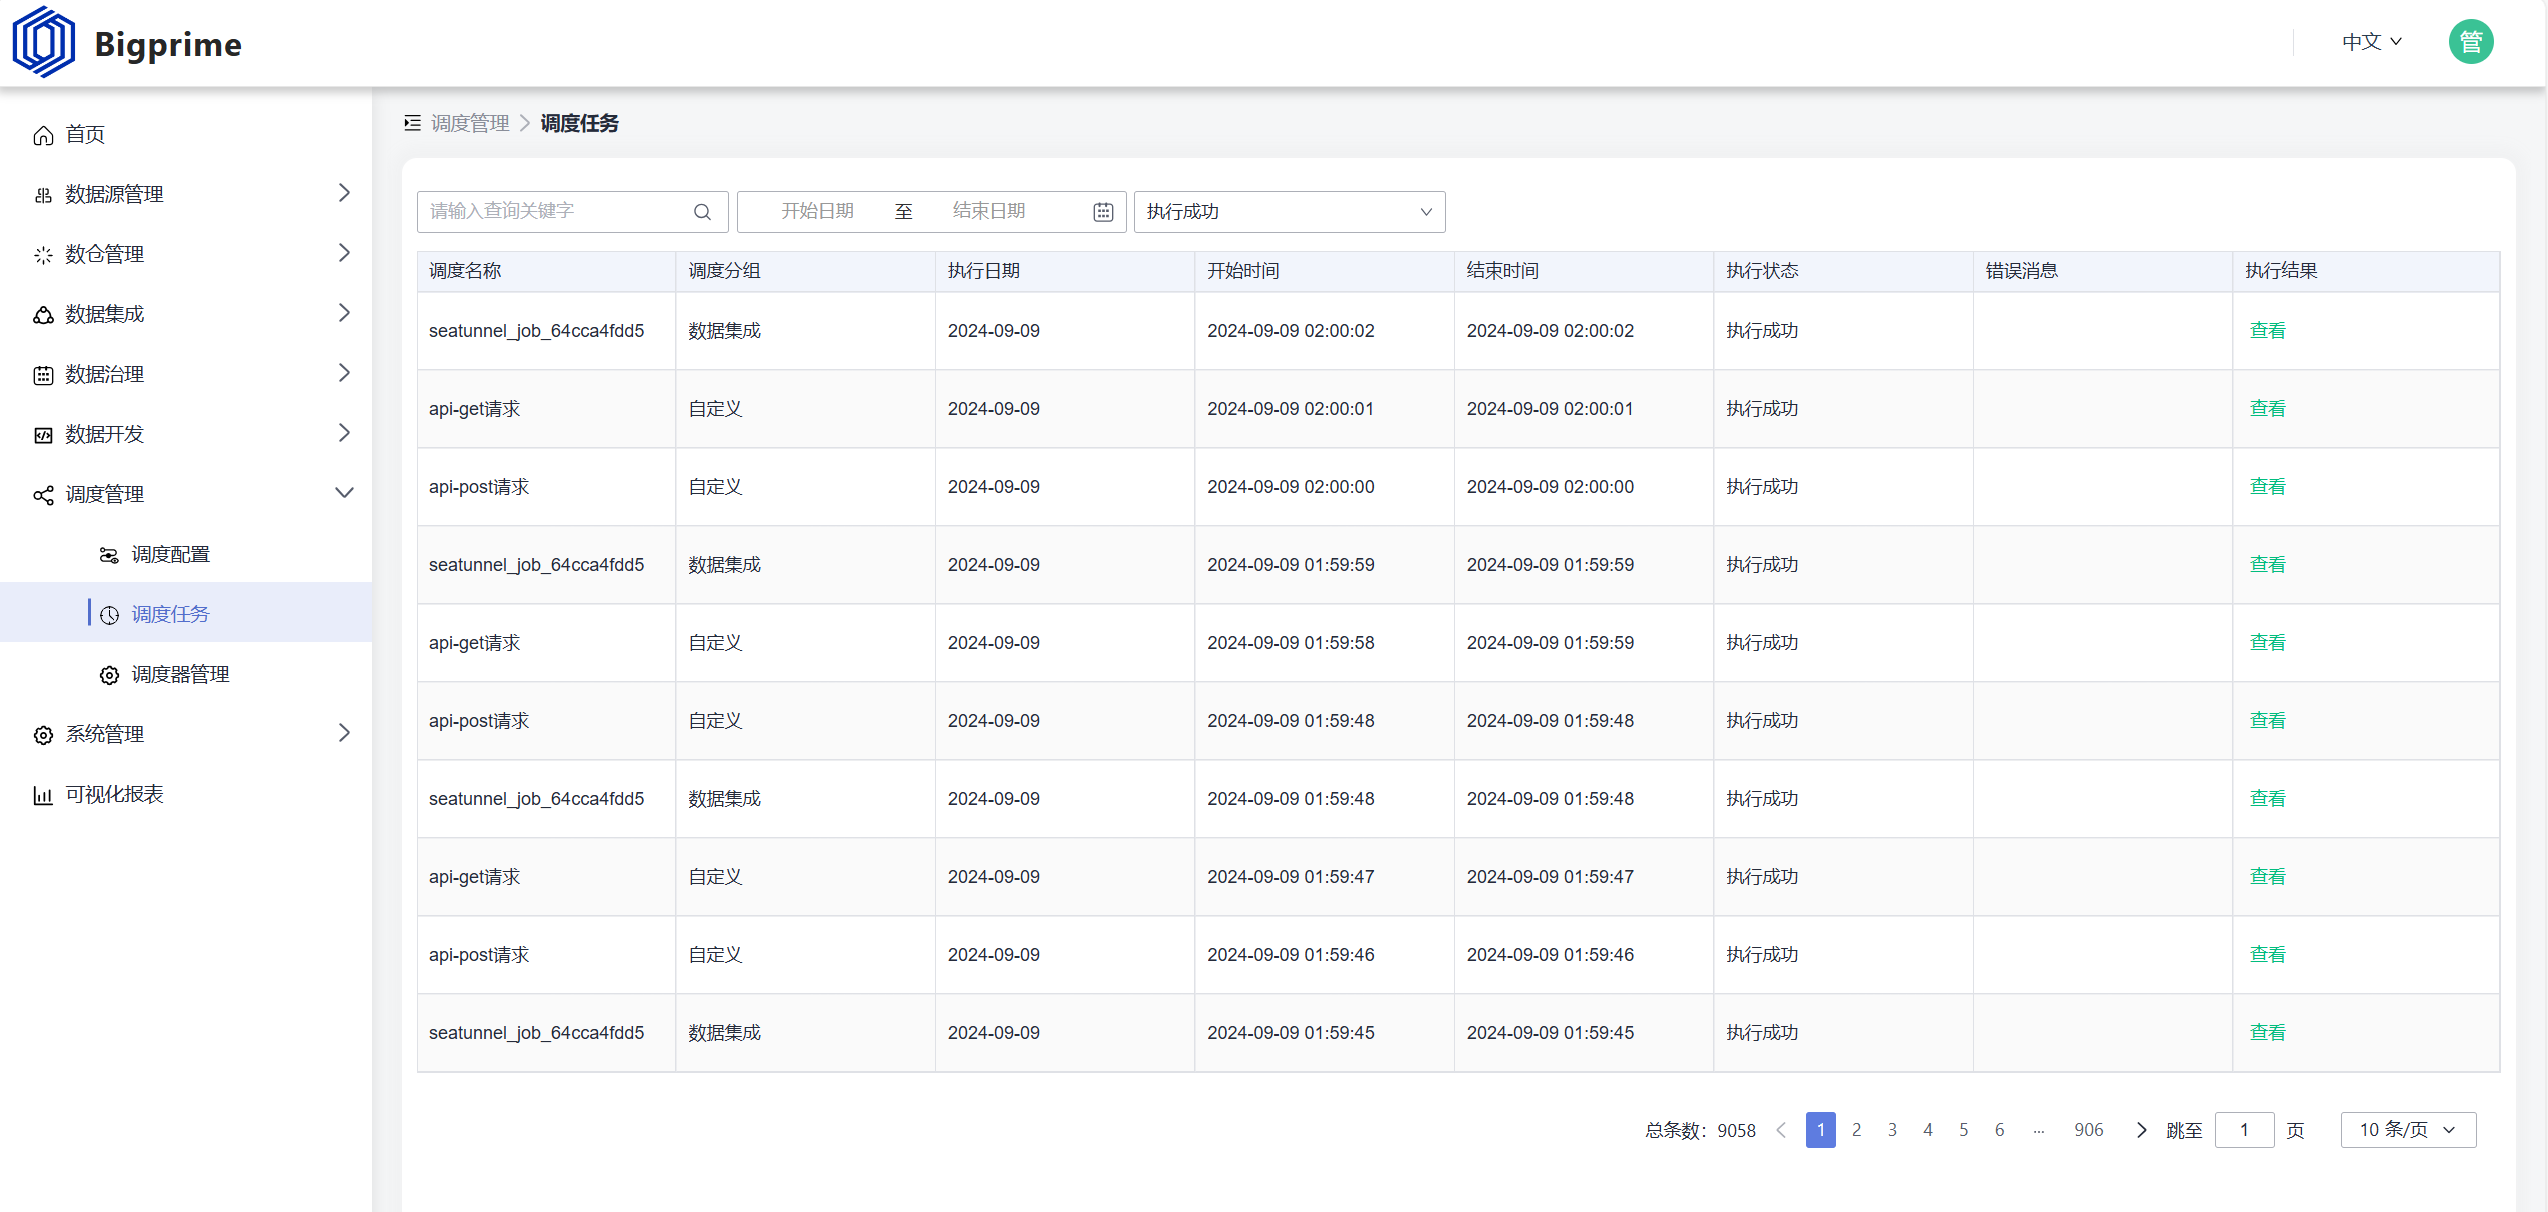This screenshot has height=1212, width=2548.
Task: Click the 总条数: 9058 total count text
Action: pos(1700,1131)
